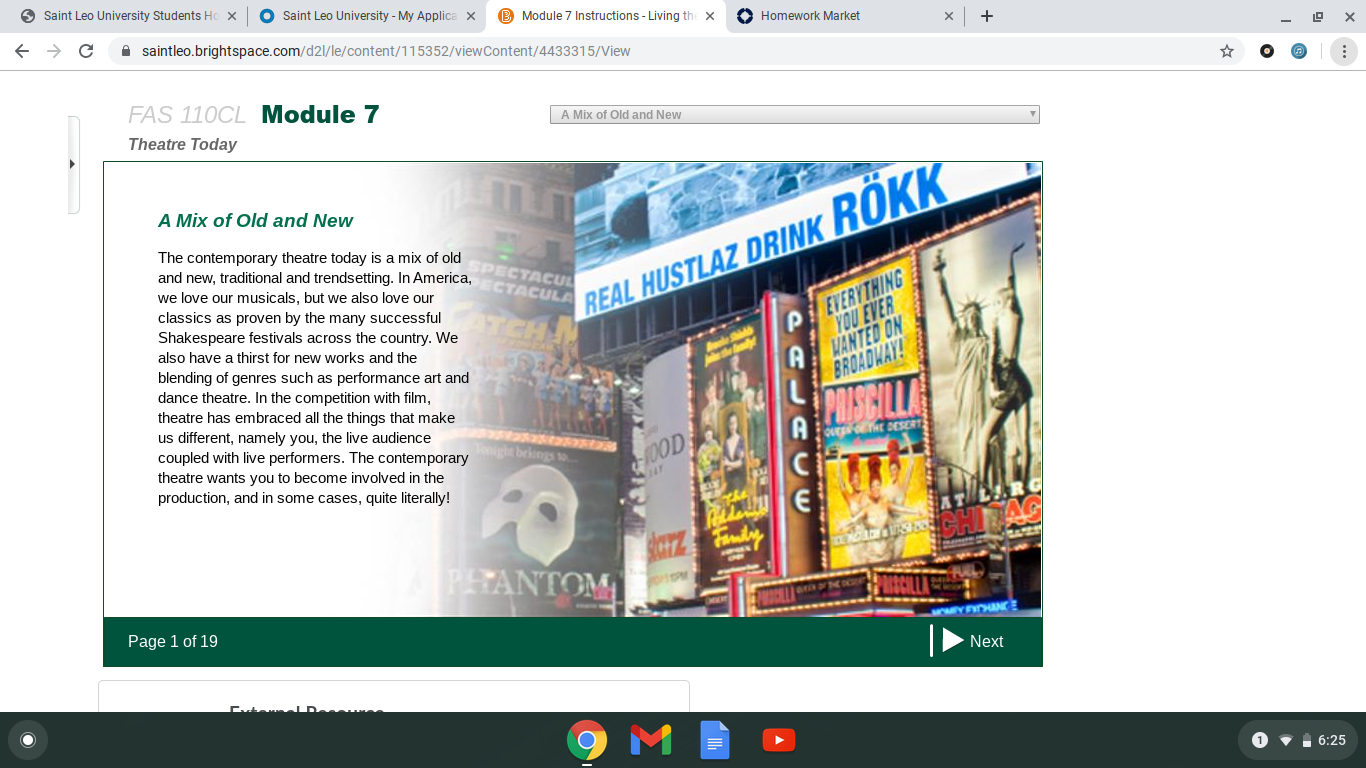This screenshot has height=768, width=1366.
Task: Open Google Docs from the shelf
Action: pos(715,740)
